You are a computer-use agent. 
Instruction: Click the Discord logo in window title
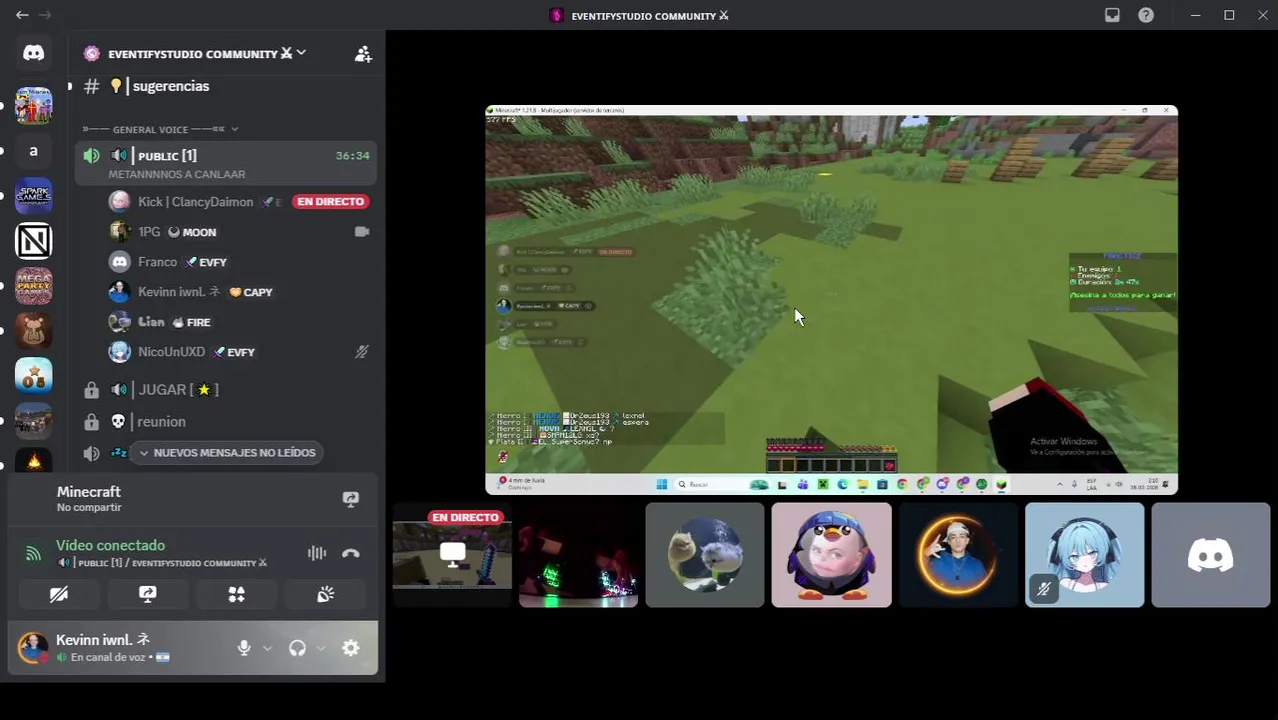[x=558, y=15]
